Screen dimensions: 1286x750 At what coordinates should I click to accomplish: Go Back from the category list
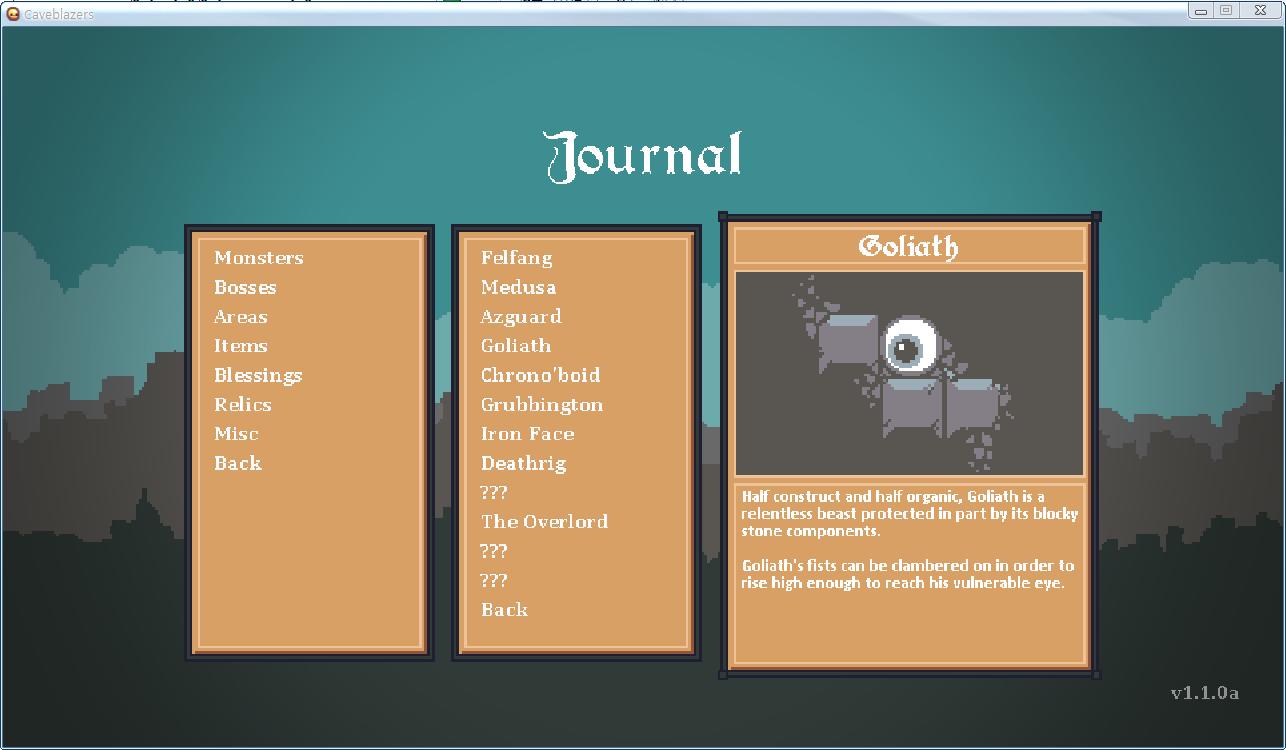tap(237, 463)
